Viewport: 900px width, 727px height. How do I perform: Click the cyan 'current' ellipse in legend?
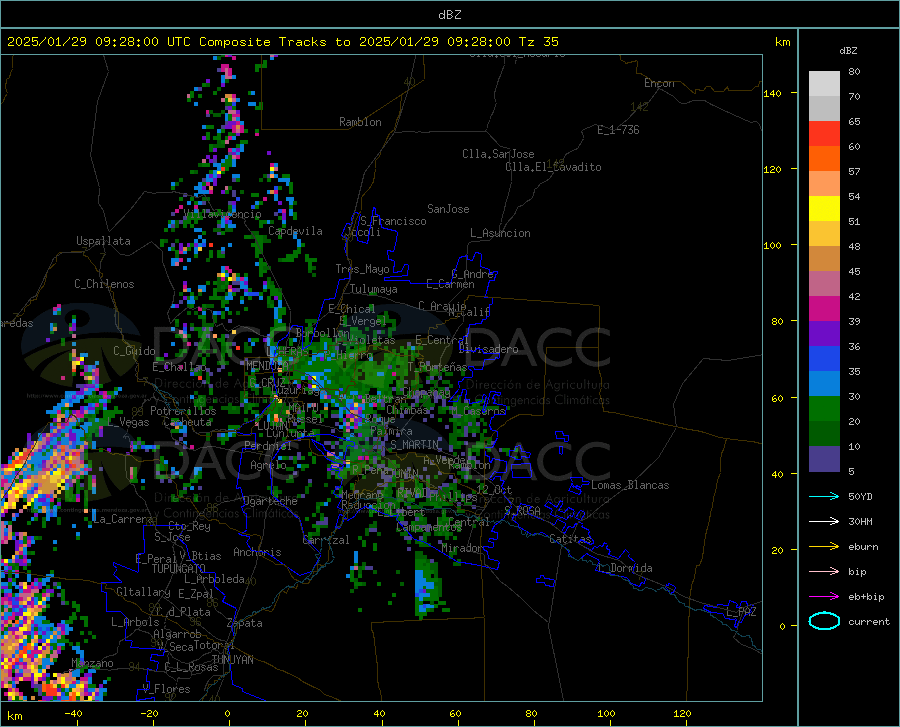824,621
